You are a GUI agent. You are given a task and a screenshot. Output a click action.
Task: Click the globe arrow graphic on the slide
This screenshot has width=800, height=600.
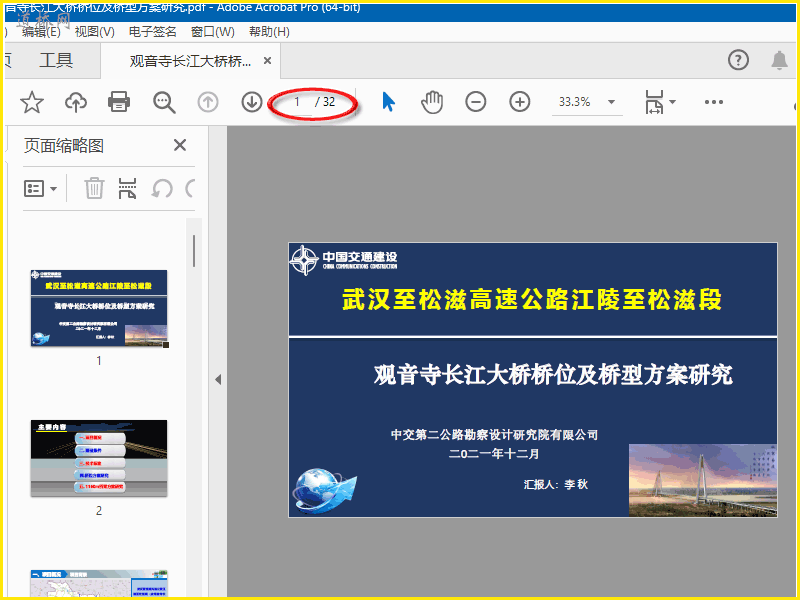(324, 490)
